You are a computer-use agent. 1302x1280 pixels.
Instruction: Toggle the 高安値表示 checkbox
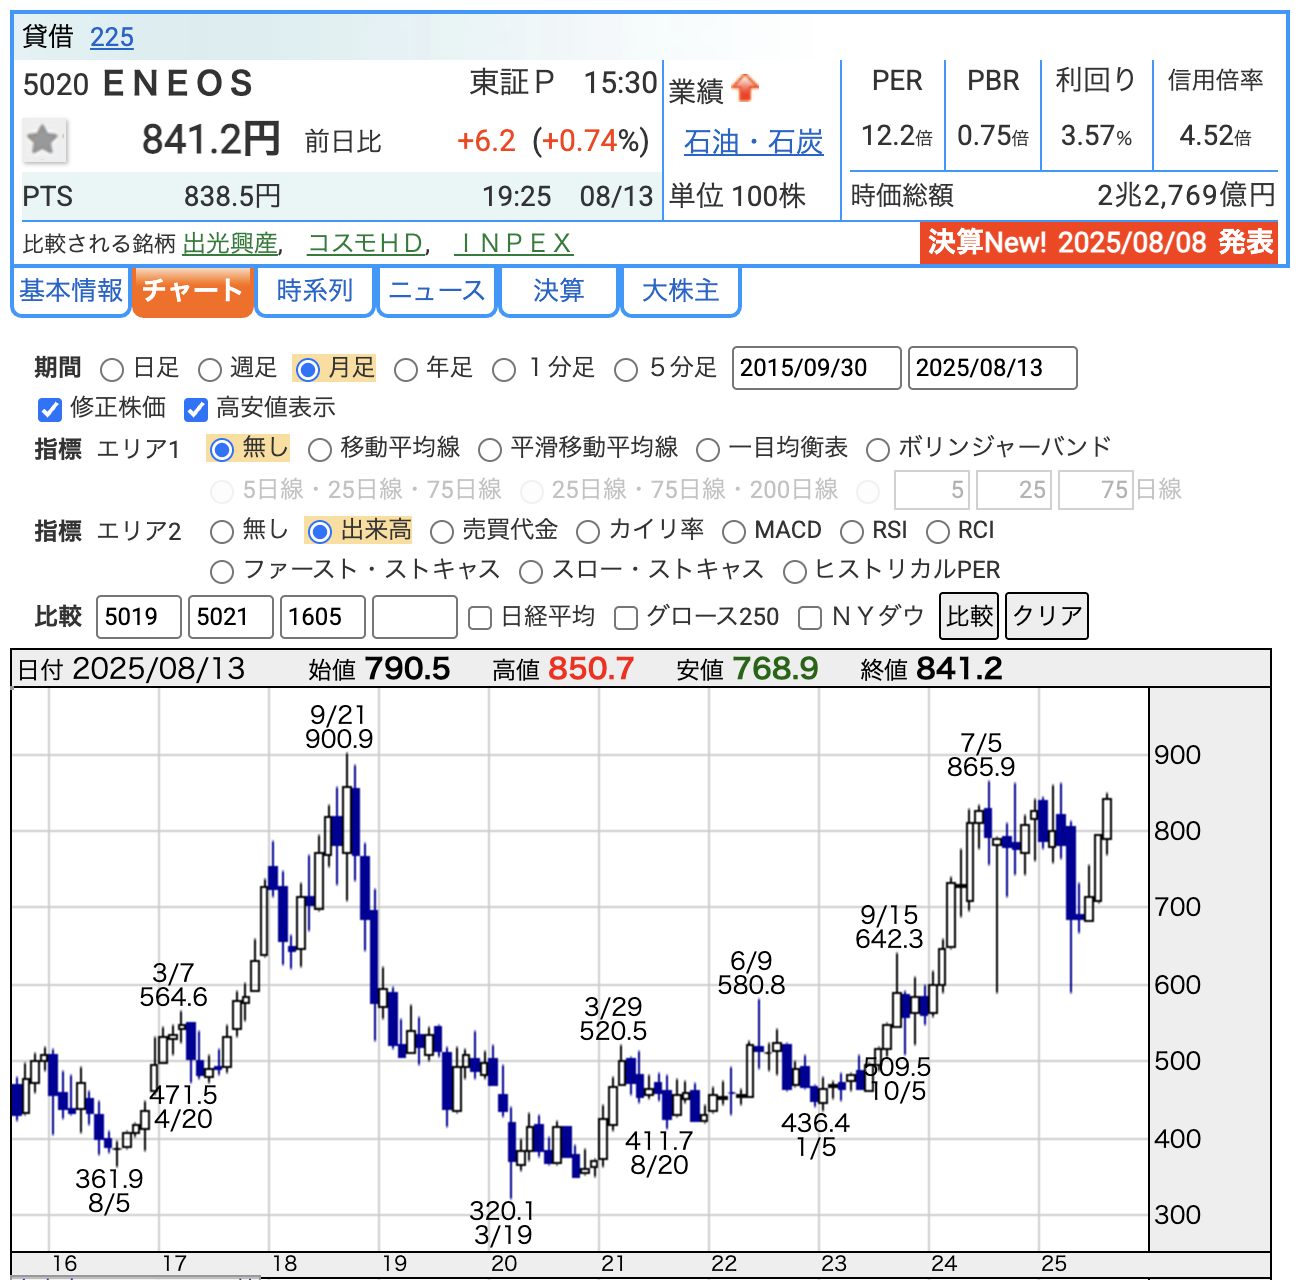click(196, 409)
